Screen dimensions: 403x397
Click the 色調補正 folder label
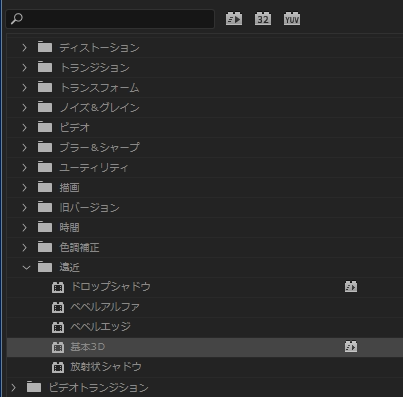pos(79,247)
